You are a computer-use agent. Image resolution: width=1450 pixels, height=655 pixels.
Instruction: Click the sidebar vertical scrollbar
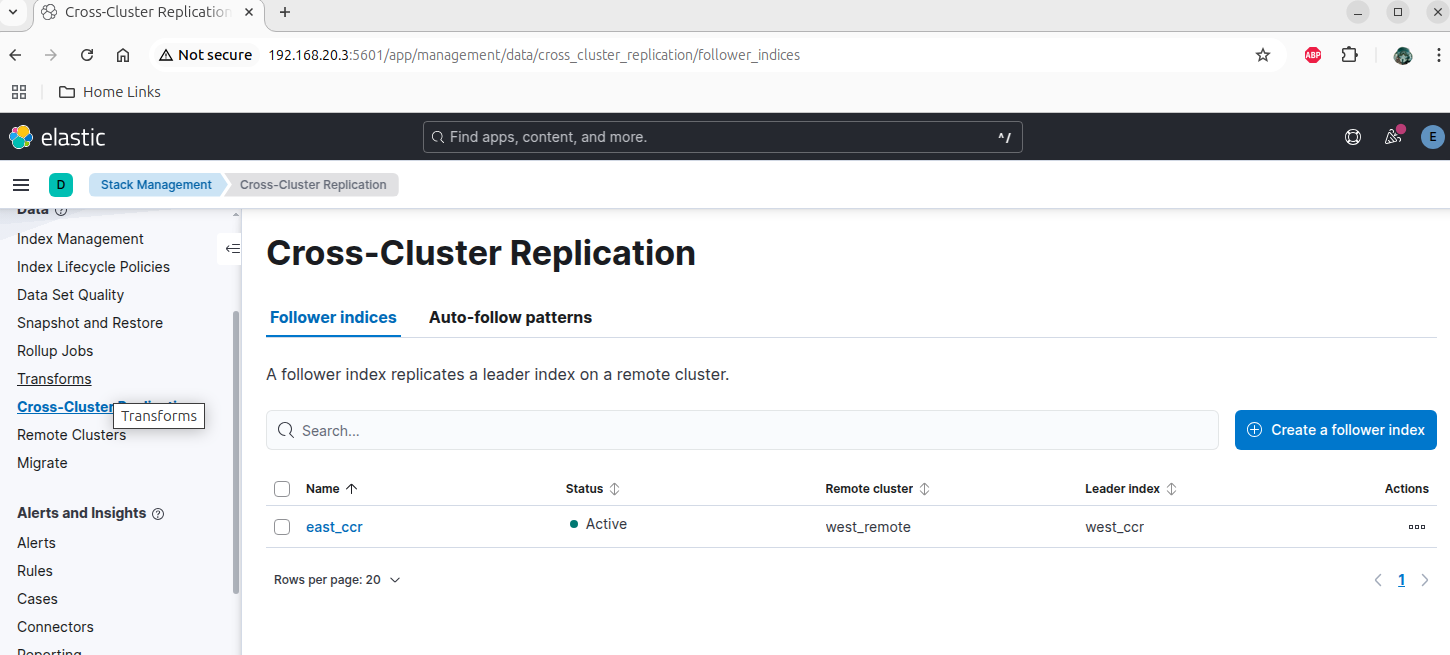coord(236,452)
